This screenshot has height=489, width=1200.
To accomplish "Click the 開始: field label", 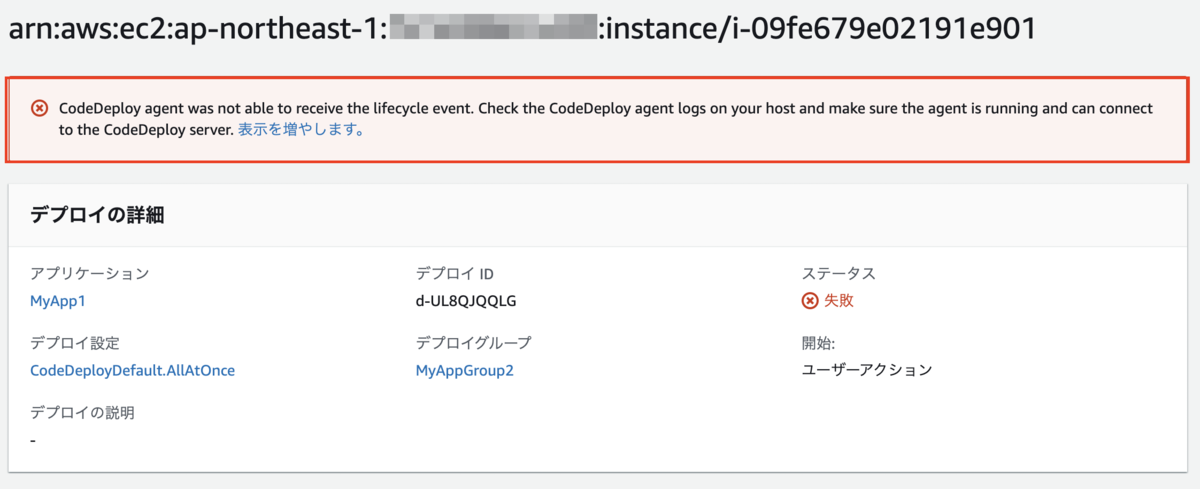I will (x=819, y=343).
